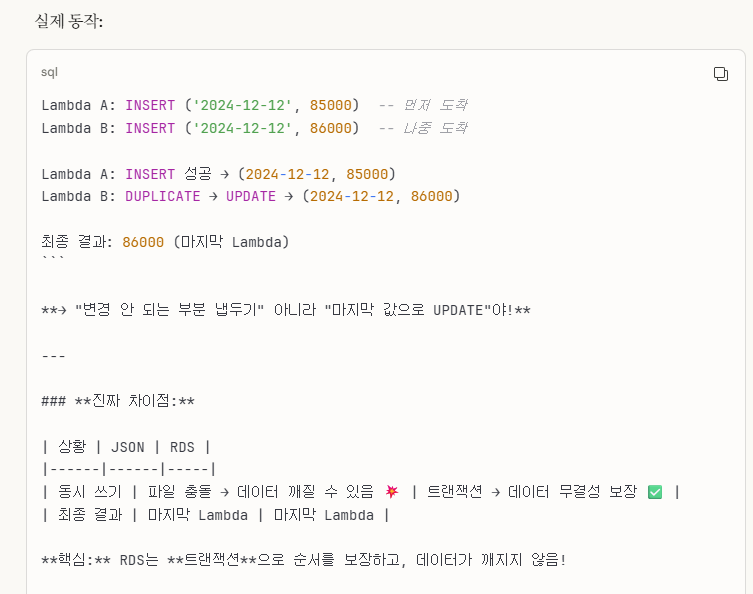The width and height of the screenshot is (753, 594).
Task: Click the '동시 쓰기' table row
Action: (x=361, y=492)
